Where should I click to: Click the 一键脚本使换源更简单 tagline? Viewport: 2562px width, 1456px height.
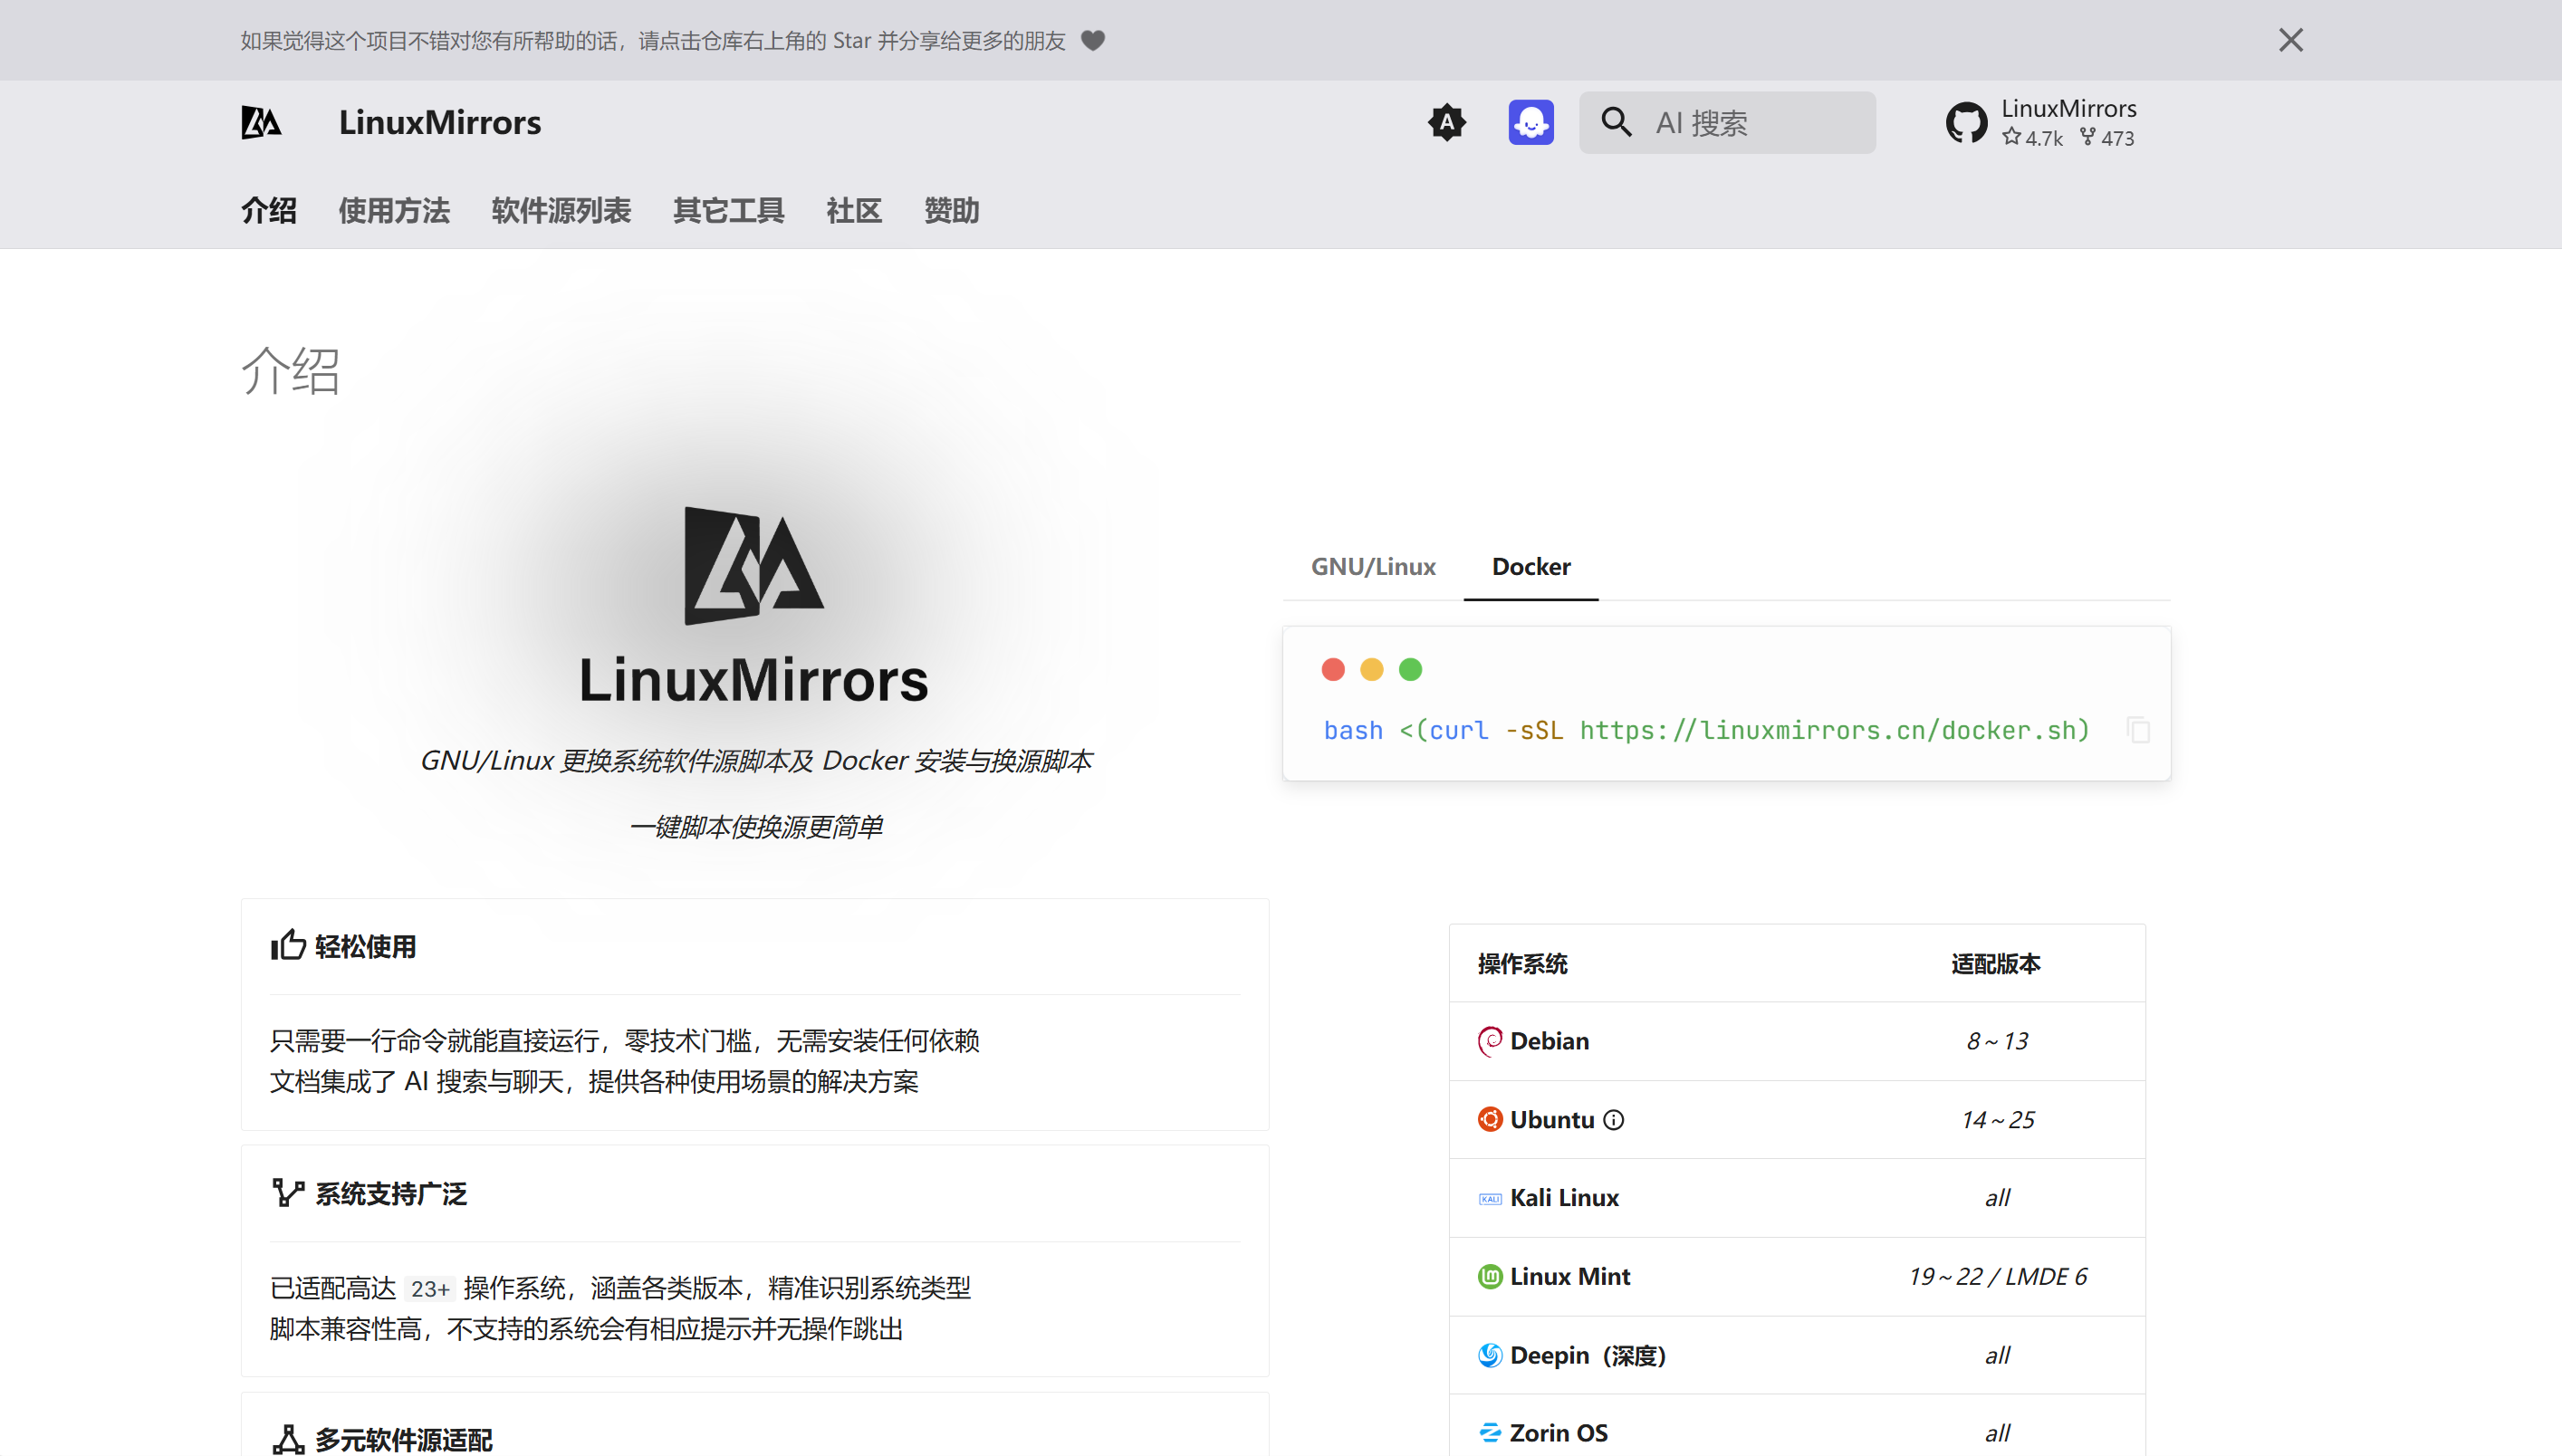tap(755, 827)
